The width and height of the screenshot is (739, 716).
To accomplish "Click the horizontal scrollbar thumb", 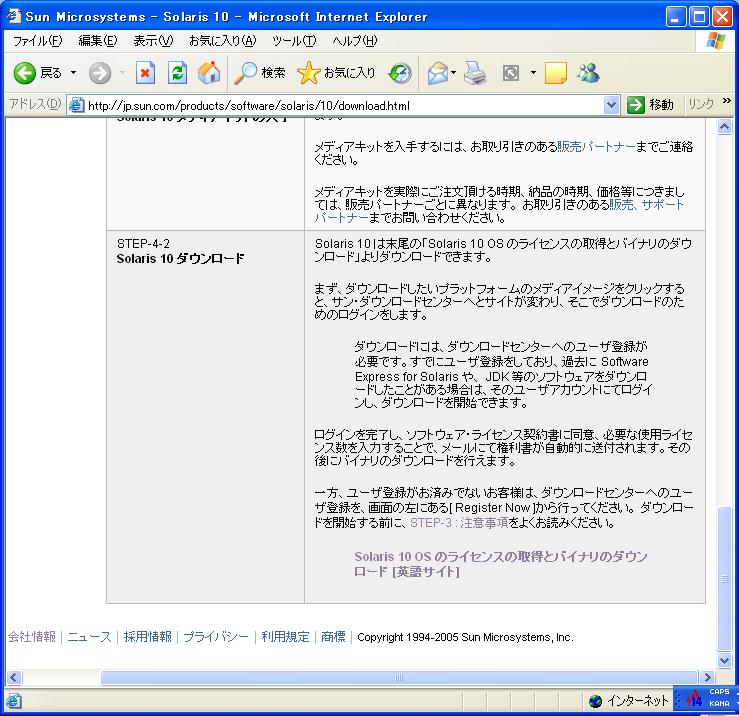I will 399,677.
